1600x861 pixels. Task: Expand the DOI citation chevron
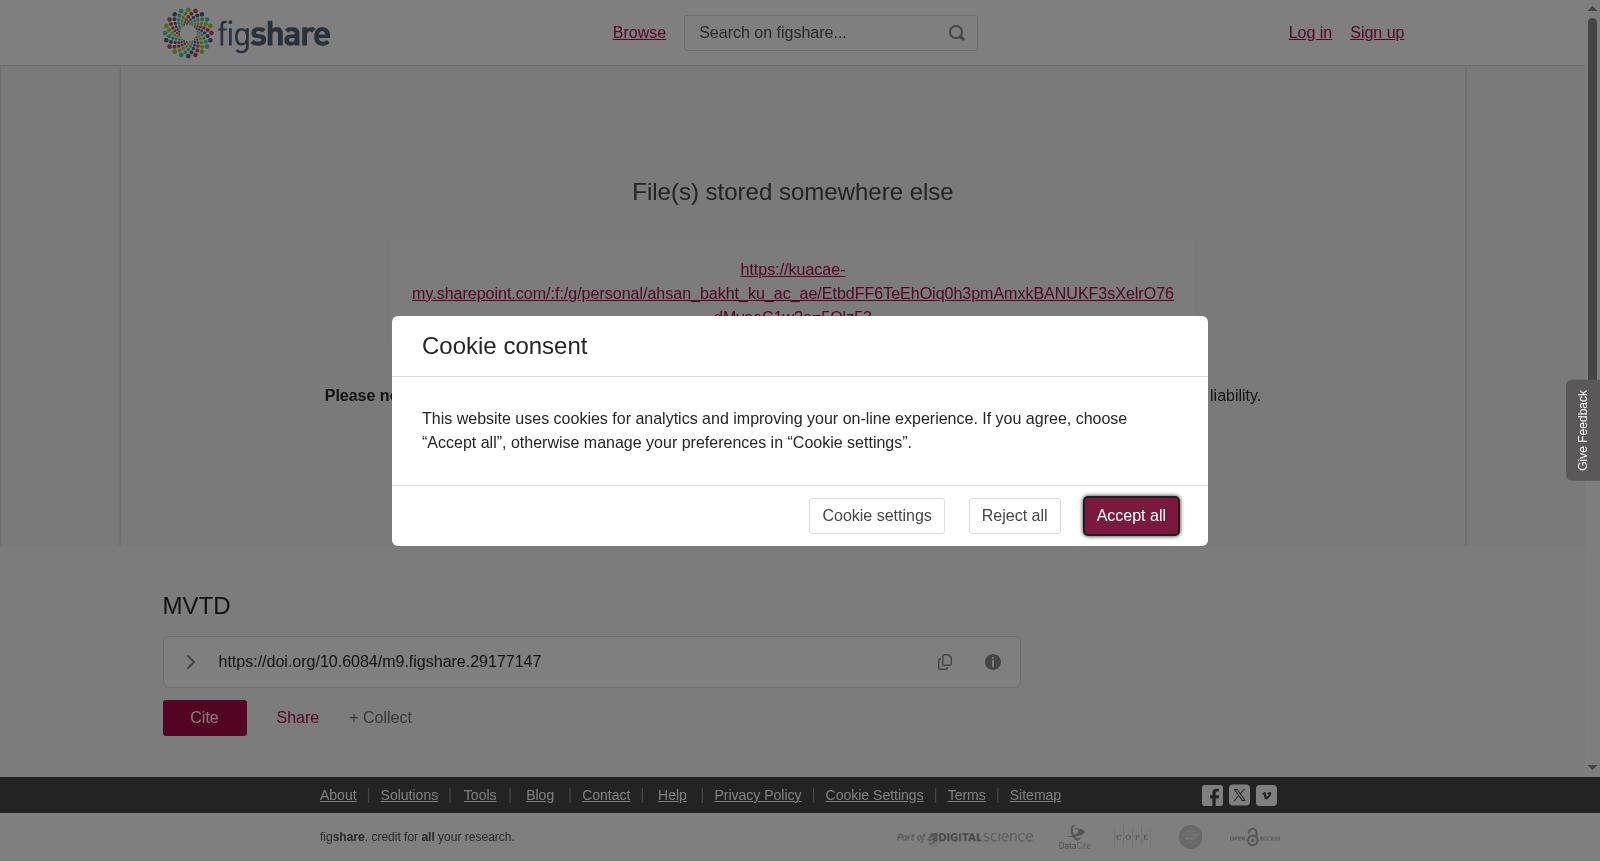tap(190, 662)
